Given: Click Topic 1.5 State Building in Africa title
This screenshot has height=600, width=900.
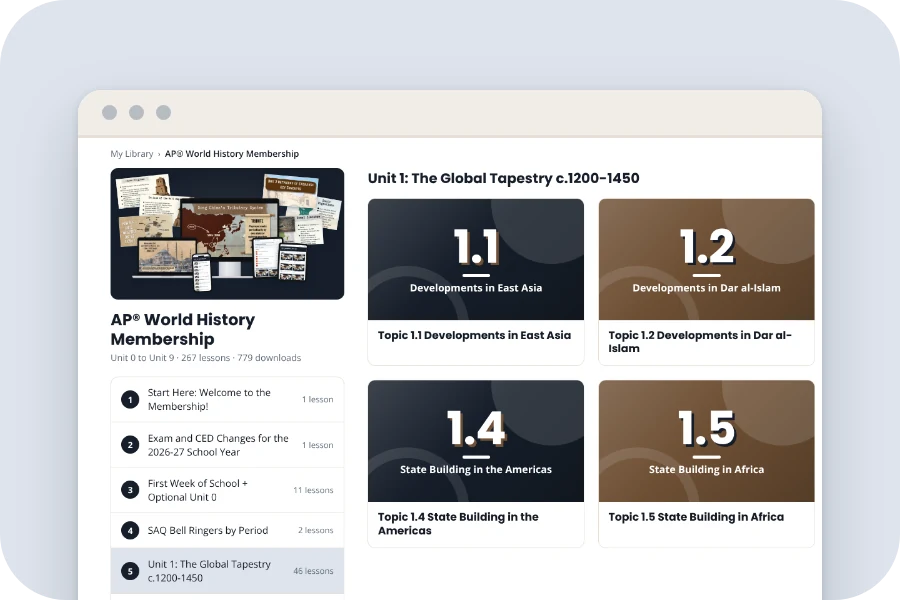Looking at the screenshot, I should point(696,517).
